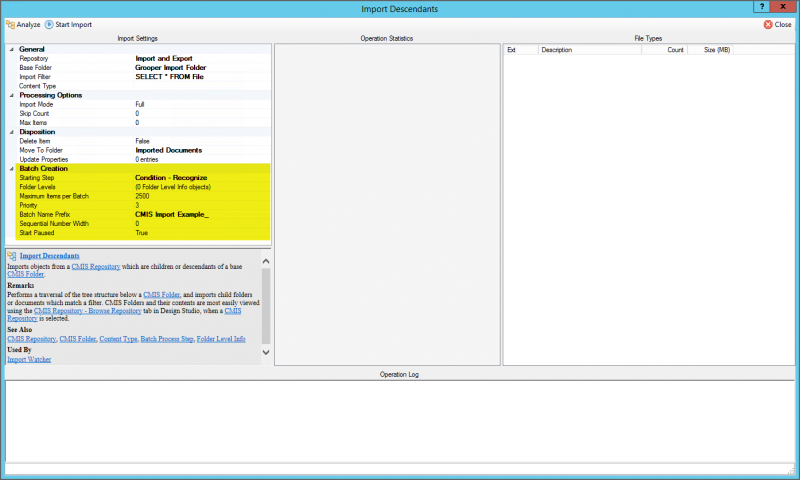800x480 pixels.
Task: Edit Batch Name Prefix CMIS Import Example_
Action: coord(171,215)
